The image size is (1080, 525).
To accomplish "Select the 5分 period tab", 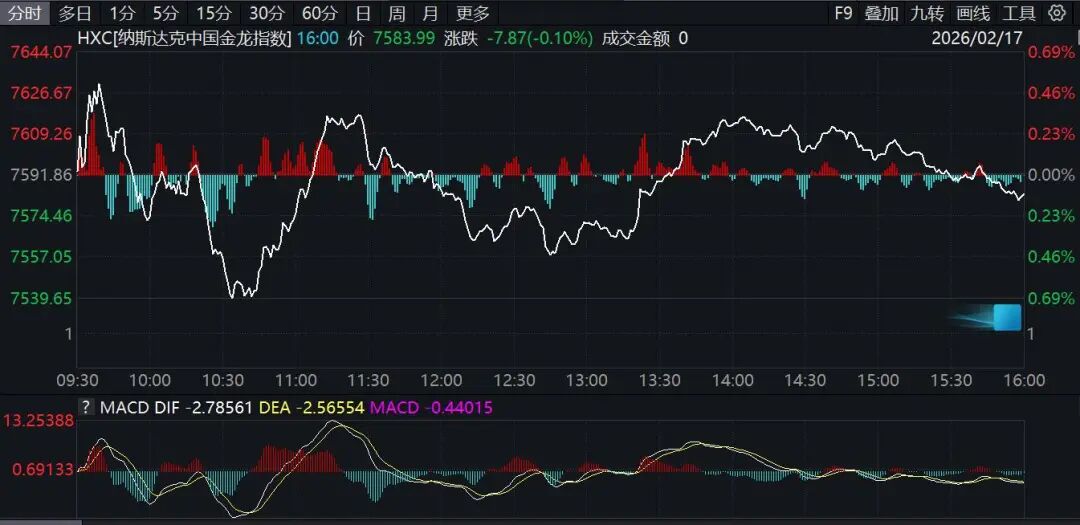I will point(166,13).
